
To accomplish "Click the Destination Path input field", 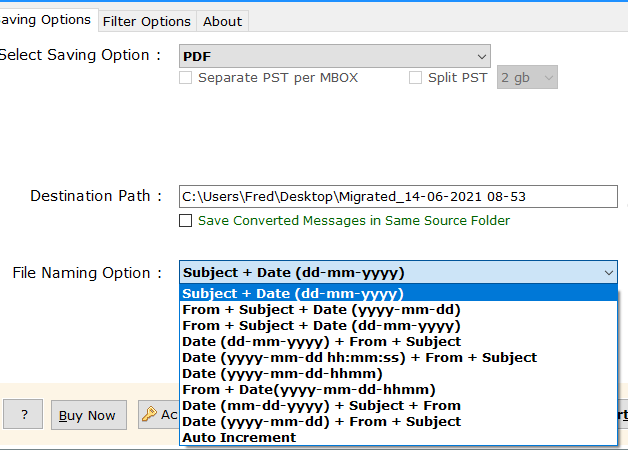I will pos(398,197).
